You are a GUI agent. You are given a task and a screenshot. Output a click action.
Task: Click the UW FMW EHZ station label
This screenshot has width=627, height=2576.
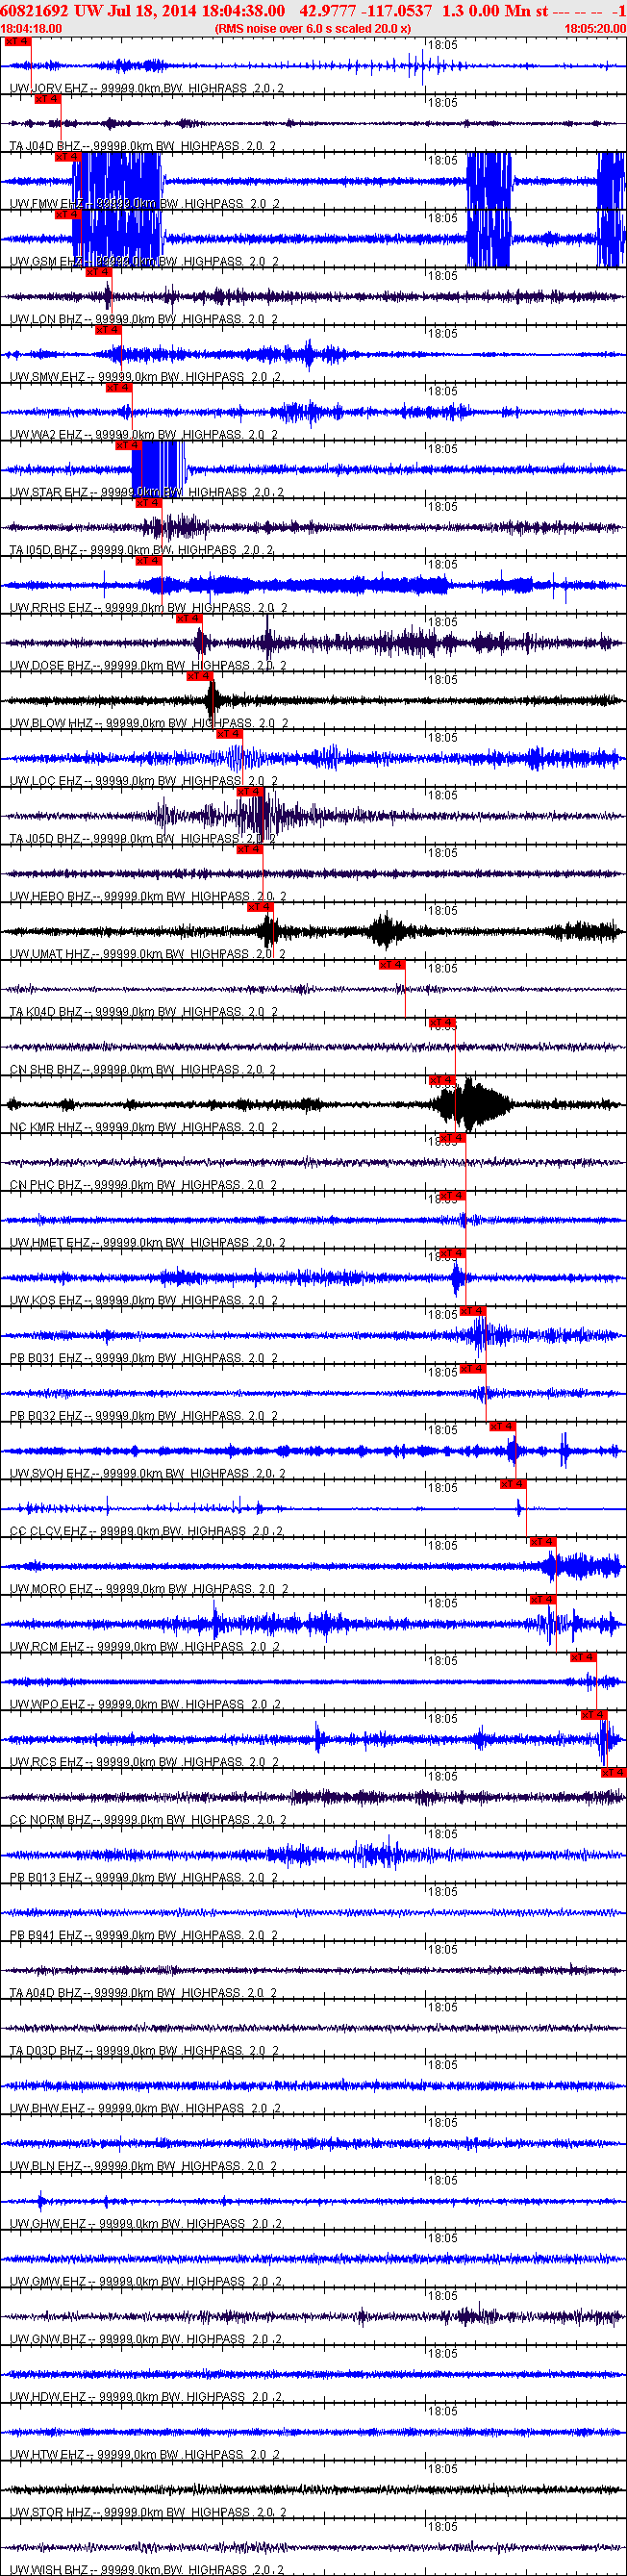click(48, 204)
